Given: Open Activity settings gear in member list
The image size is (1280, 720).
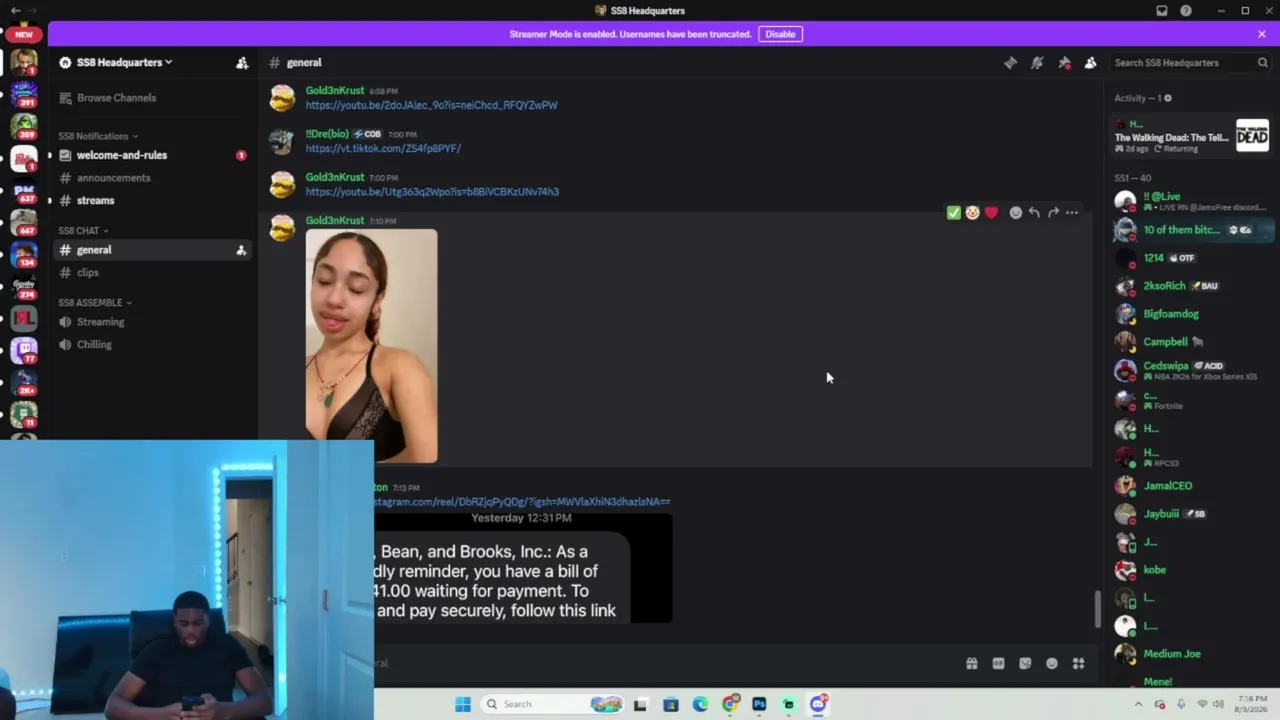Looking at the screenshot, I should click(1167, 98).
